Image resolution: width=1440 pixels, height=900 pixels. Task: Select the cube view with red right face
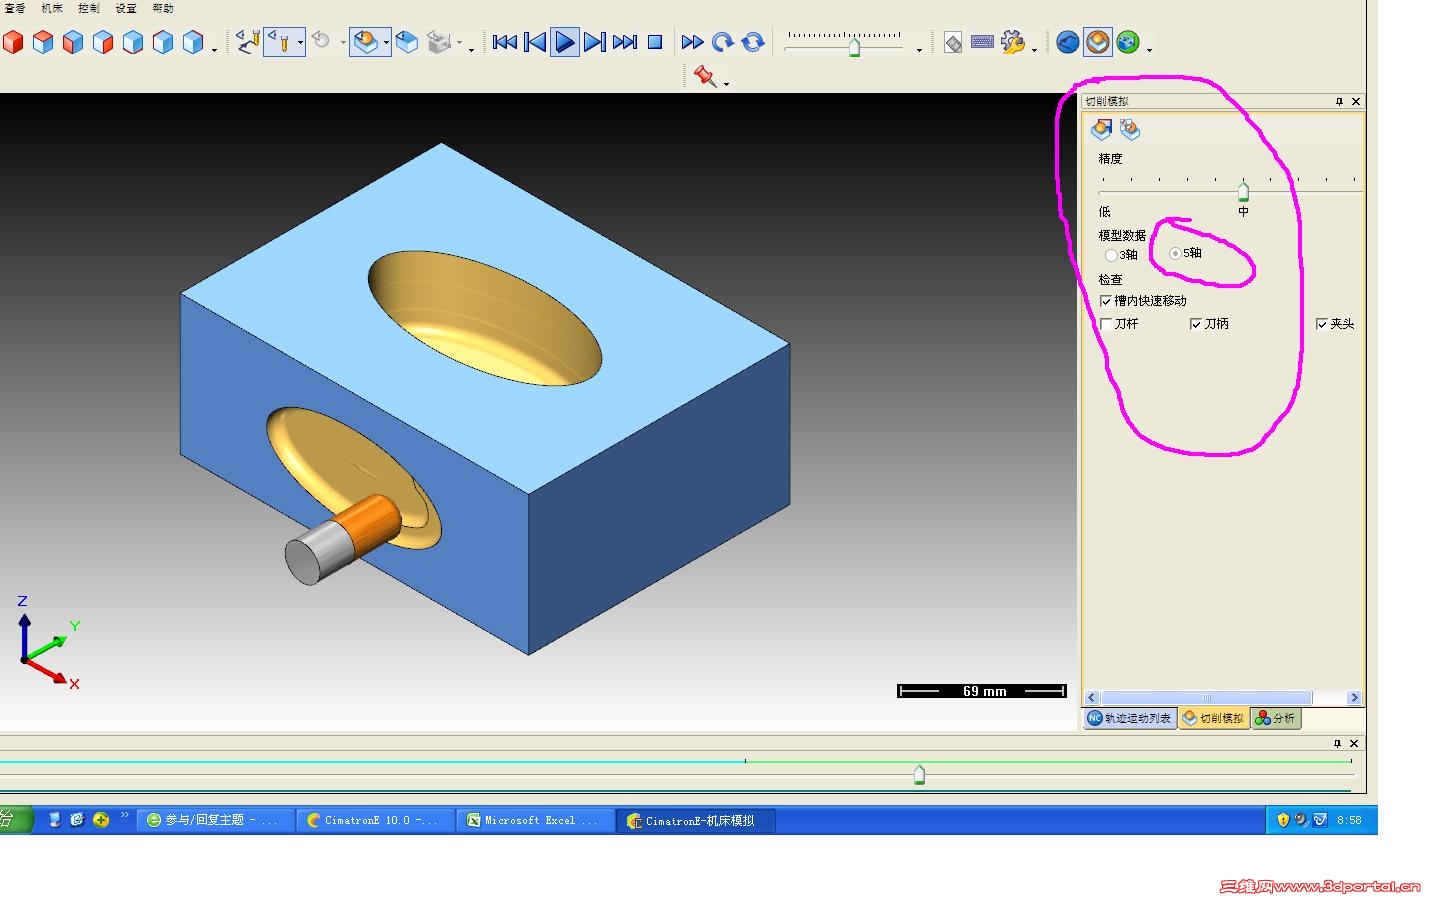tap(103, 42)
